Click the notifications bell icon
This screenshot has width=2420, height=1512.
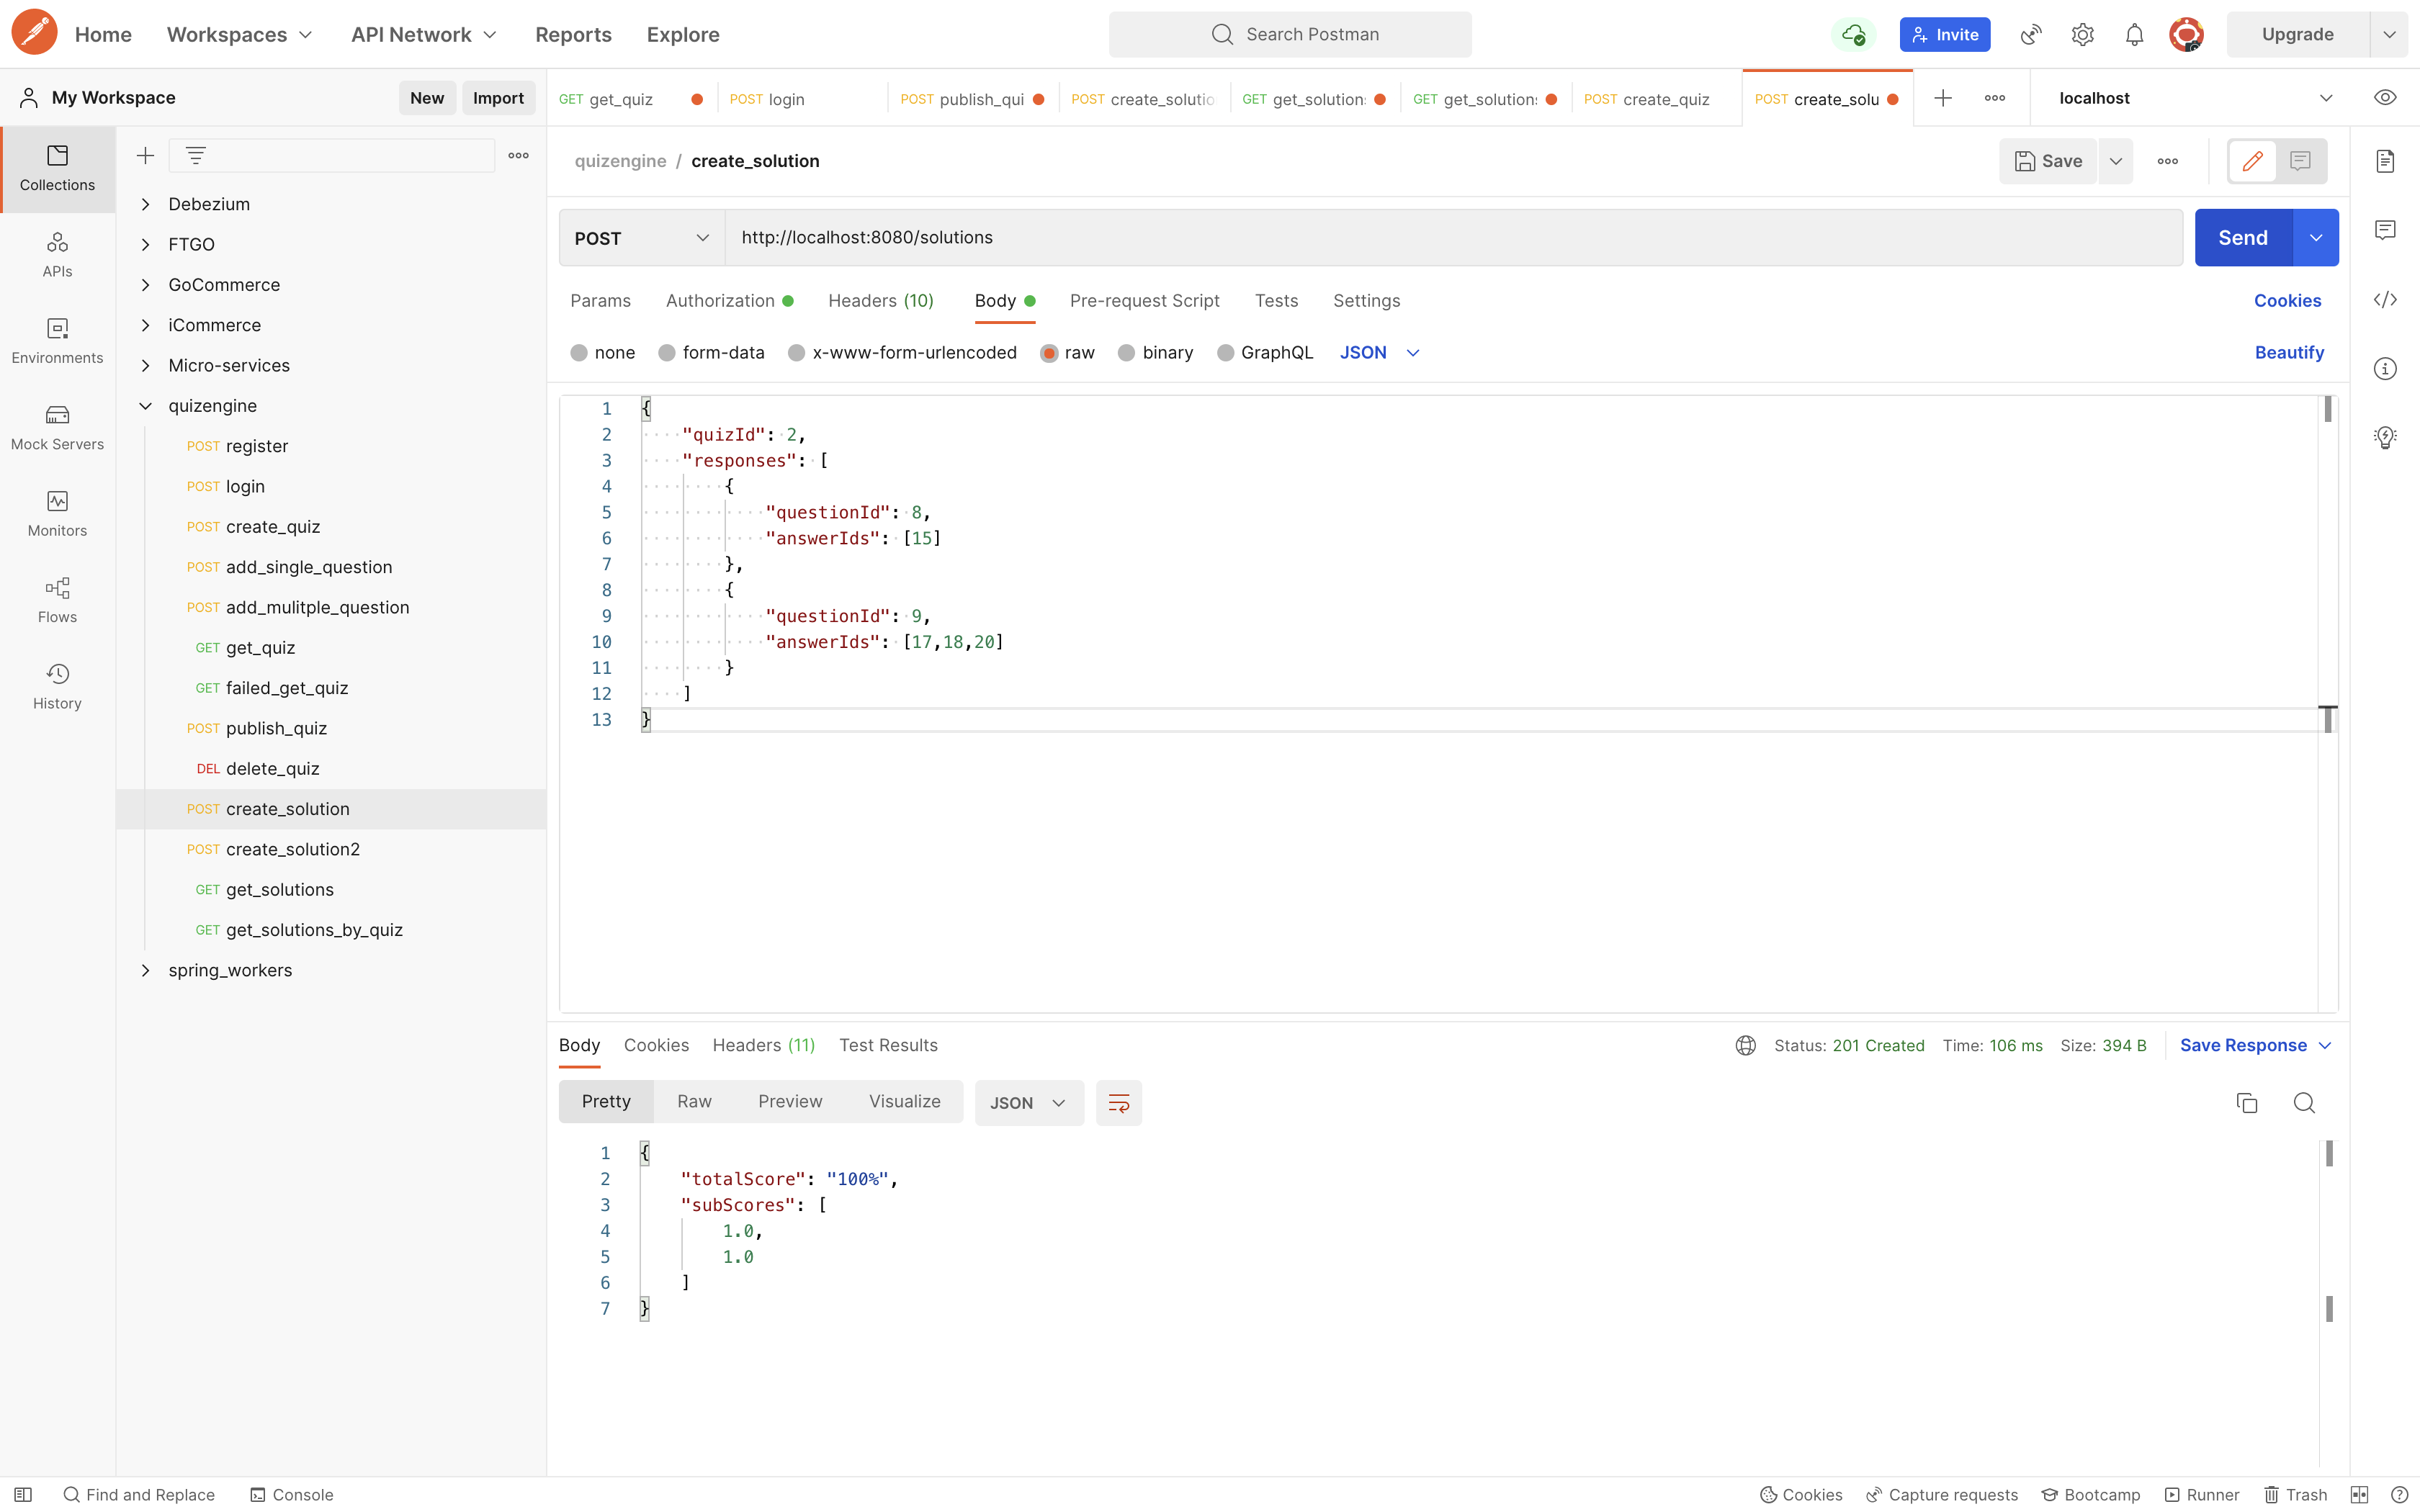(2133, 35)
